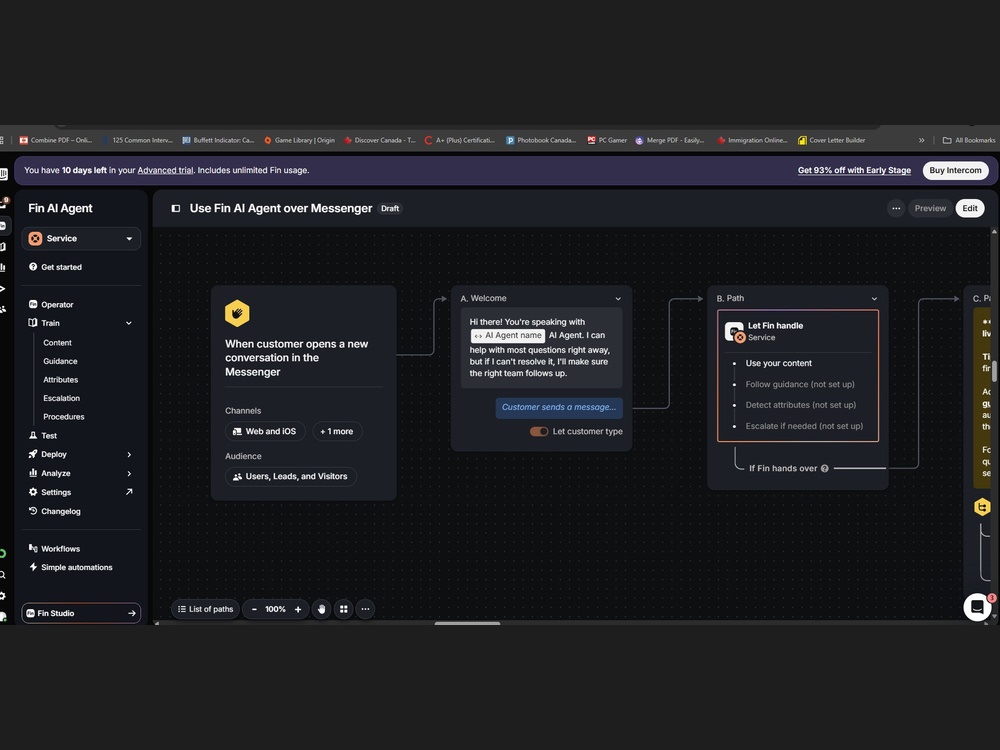This screenshot has width=1000, height=750.
Task: Zoom out with the minus button
Action: coord(254,609)
